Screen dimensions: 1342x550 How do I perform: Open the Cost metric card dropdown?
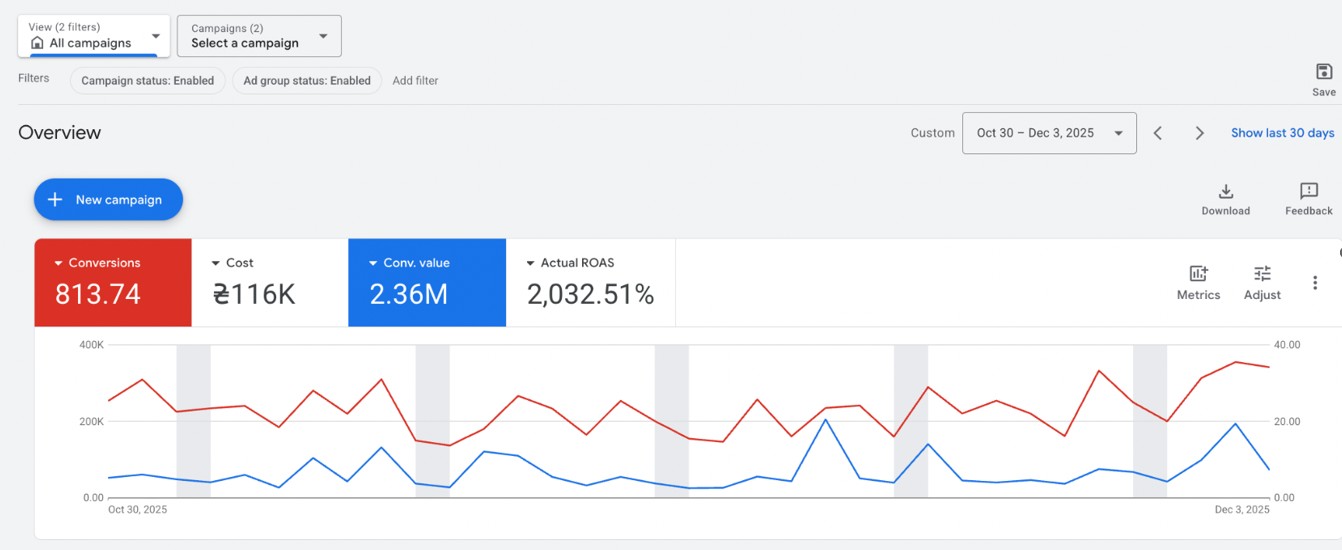[x=216, y=263]
